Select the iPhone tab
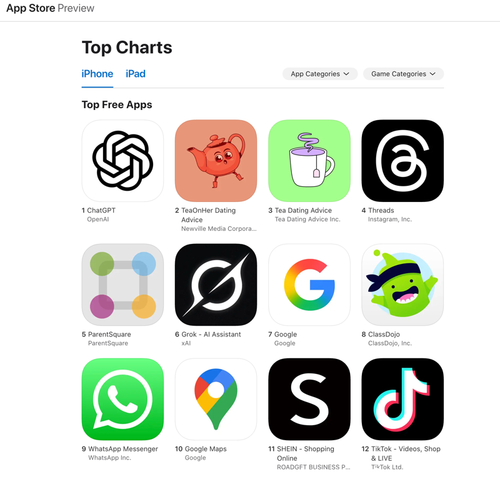This screenshot has height=489, width=500. click(97, 74)
